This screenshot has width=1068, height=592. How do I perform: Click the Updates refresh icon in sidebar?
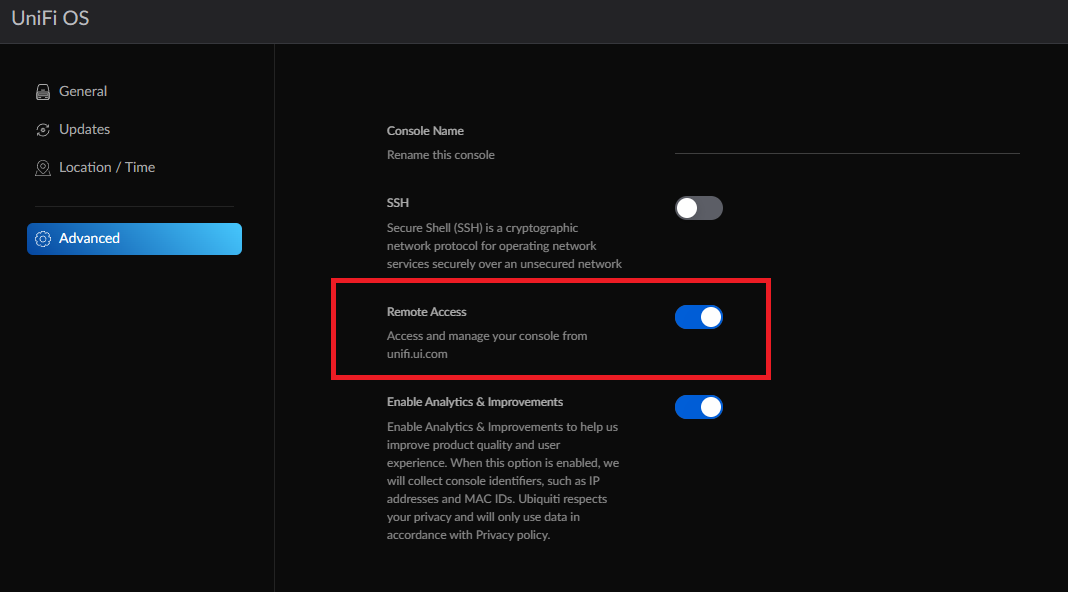[x=42, y=130]
